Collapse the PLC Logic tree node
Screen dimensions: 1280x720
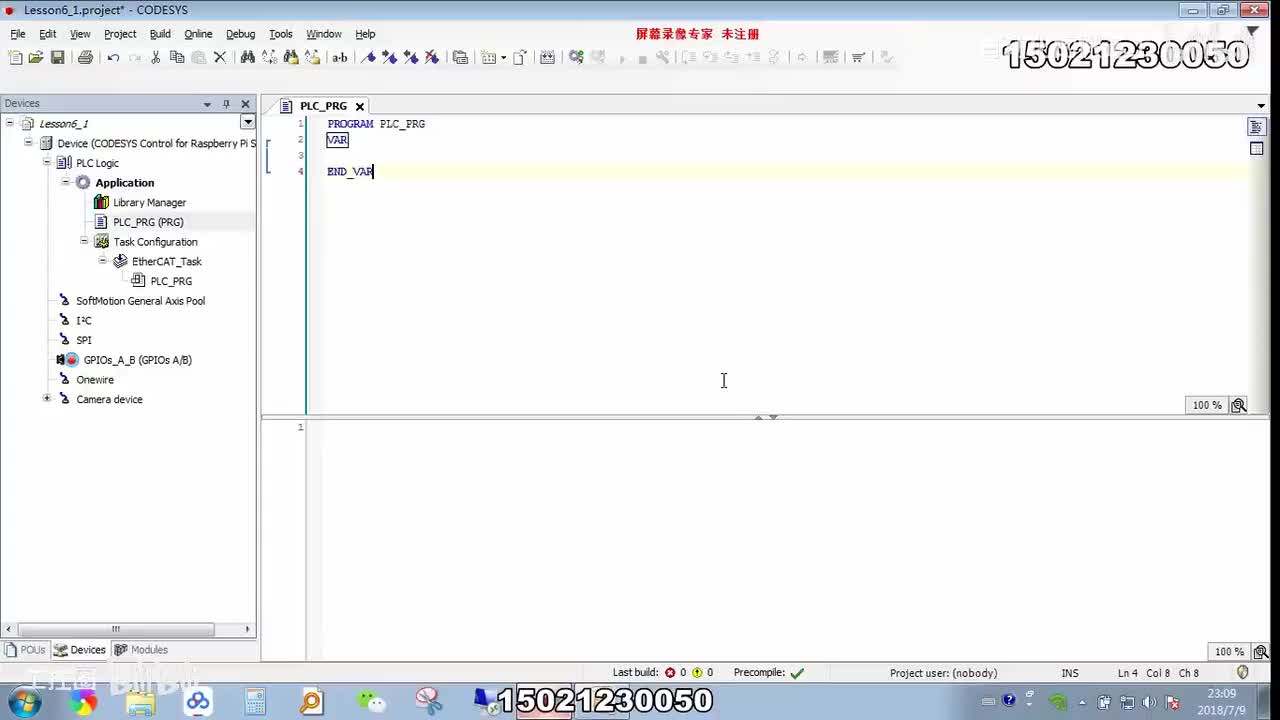point(47,163)
